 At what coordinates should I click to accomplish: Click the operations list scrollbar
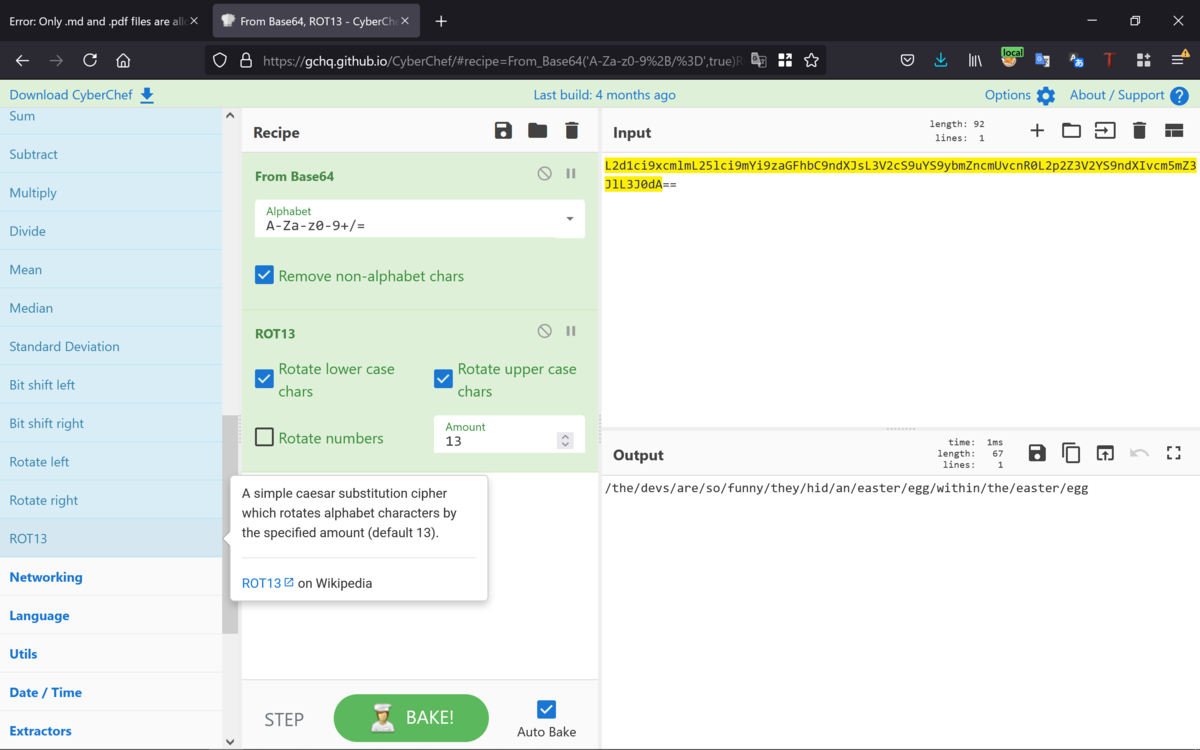tap(230, 525)
